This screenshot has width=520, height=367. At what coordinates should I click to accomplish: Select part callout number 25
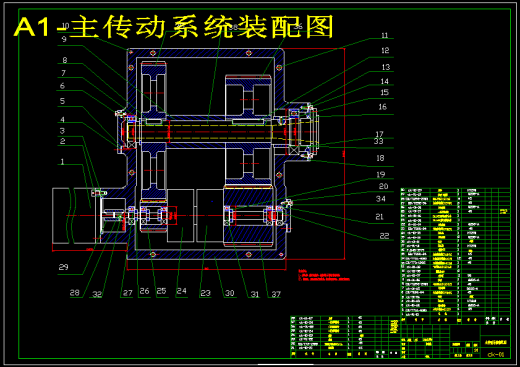(x=161, y=291)
